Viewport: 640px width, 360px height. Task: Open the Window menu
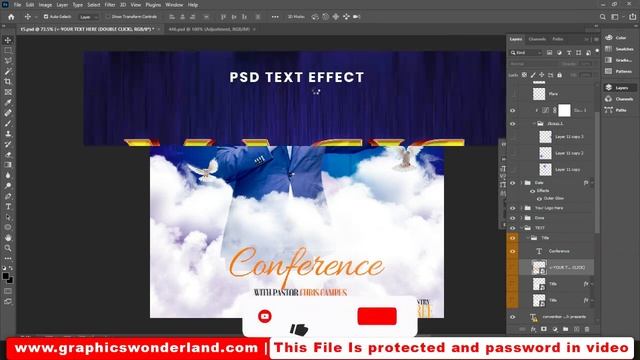click(x=174, y=5)
